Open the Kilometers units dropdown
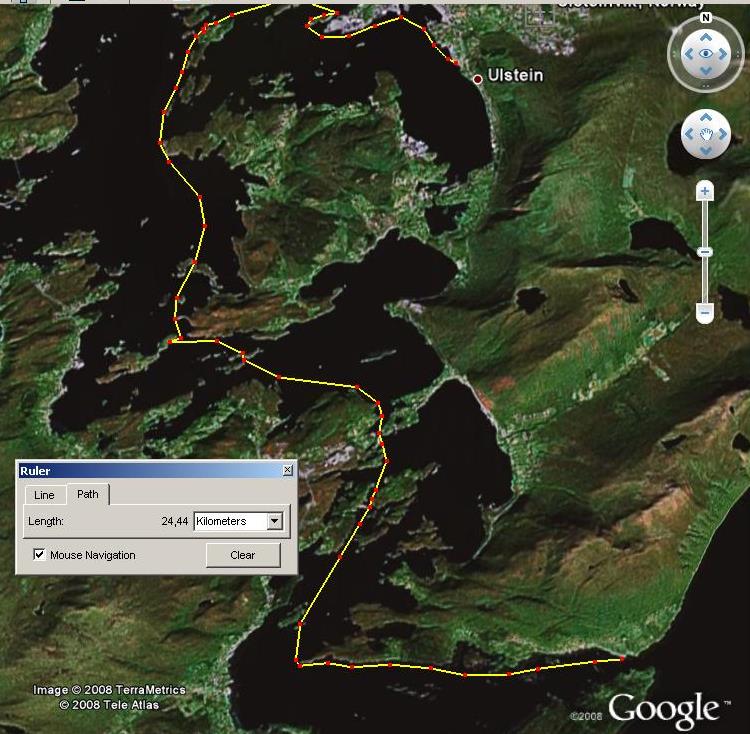This screenshot has height=734, width=750. tap(275, 521)
